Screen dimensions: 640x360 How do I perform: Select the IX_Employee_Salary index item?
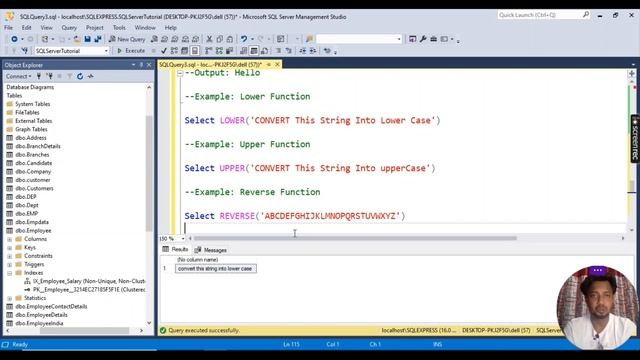(84, 281)
